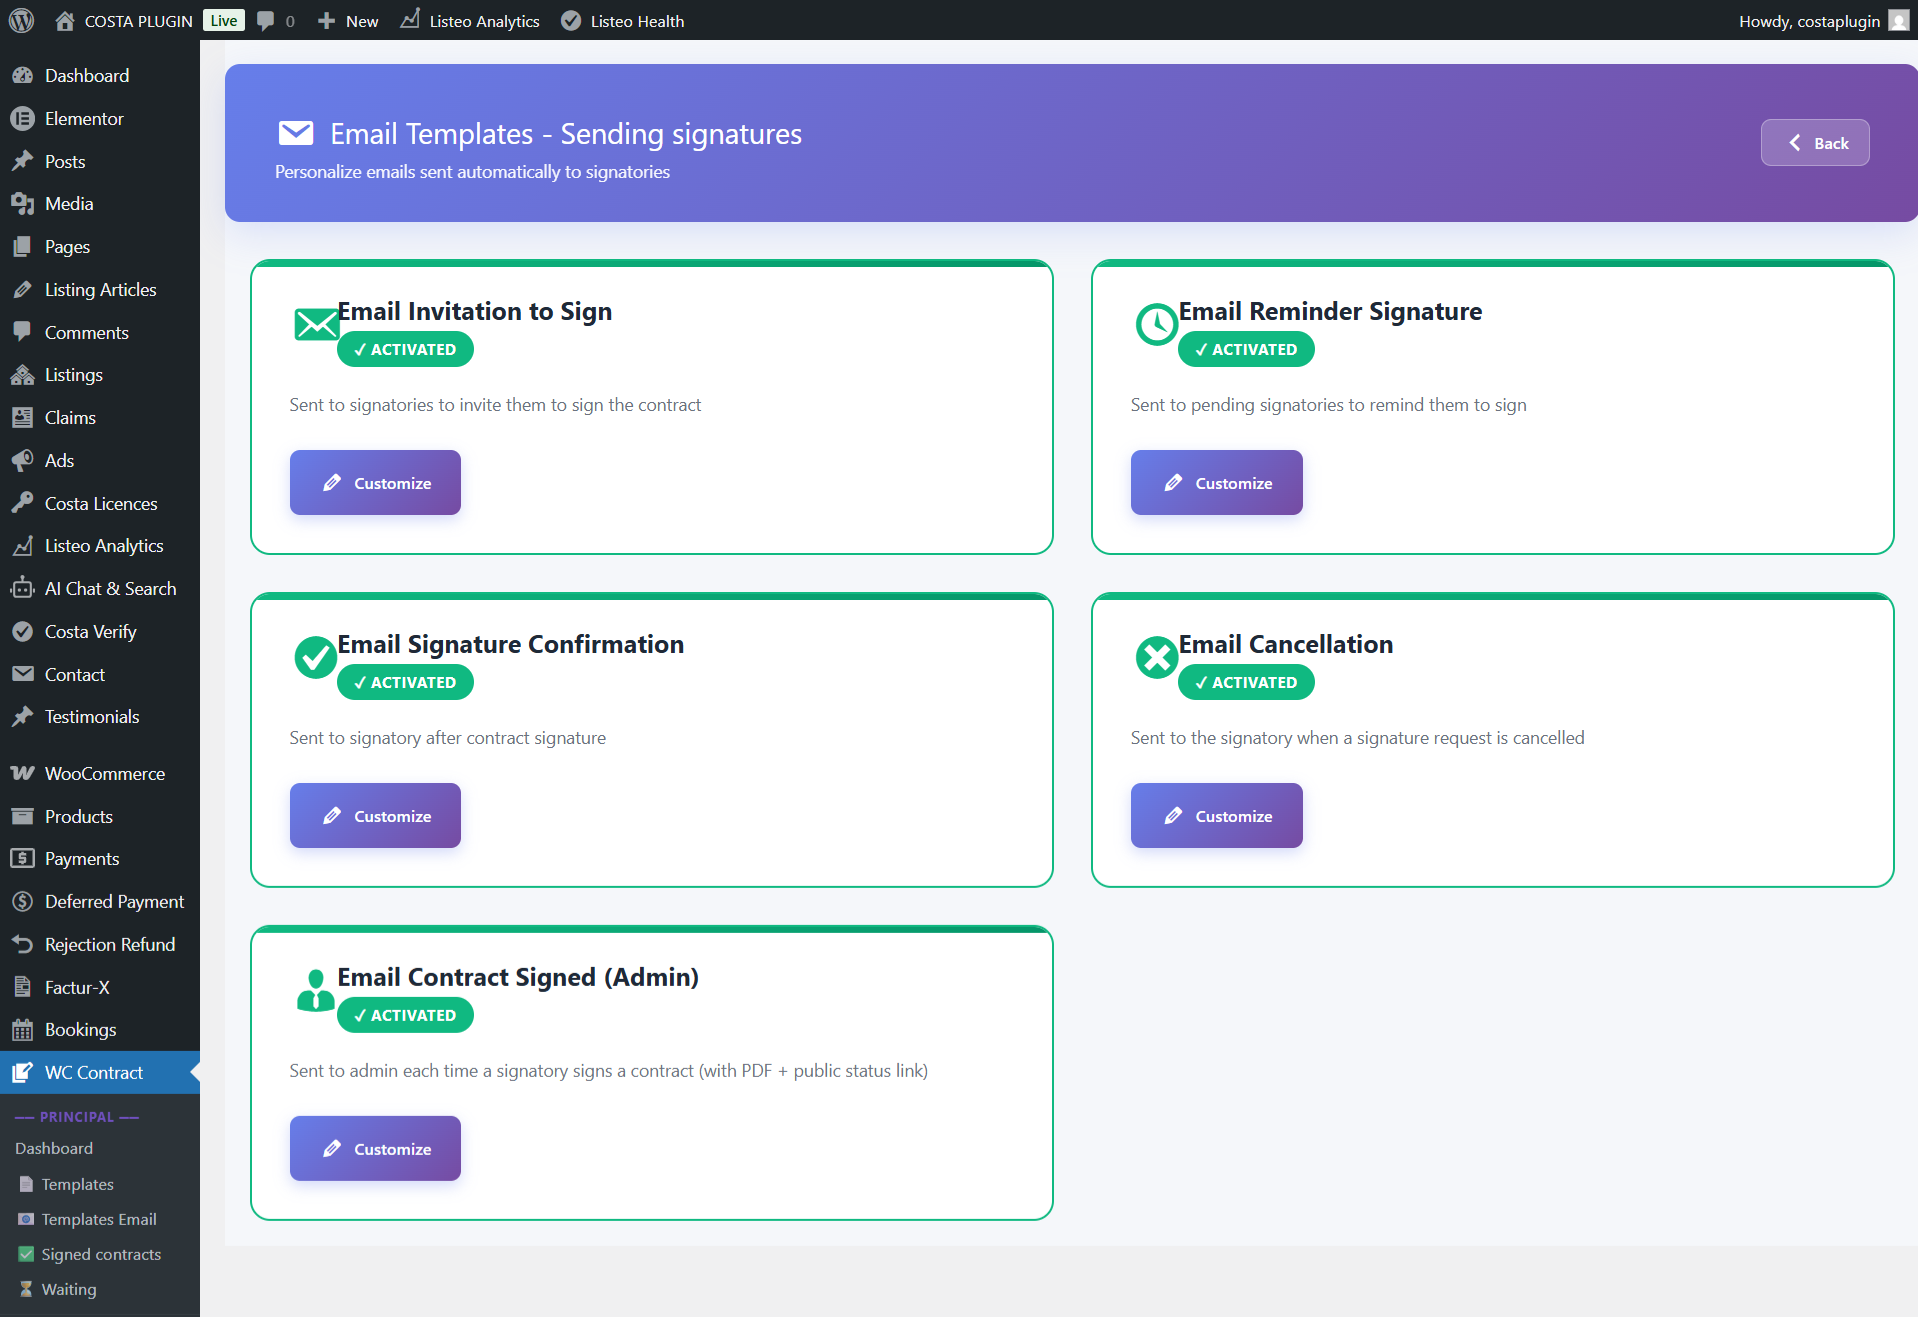Screen dimensions: 1918x1317
Task: Open Signed contracts submenu item
Action: [x=101, y=1255]
